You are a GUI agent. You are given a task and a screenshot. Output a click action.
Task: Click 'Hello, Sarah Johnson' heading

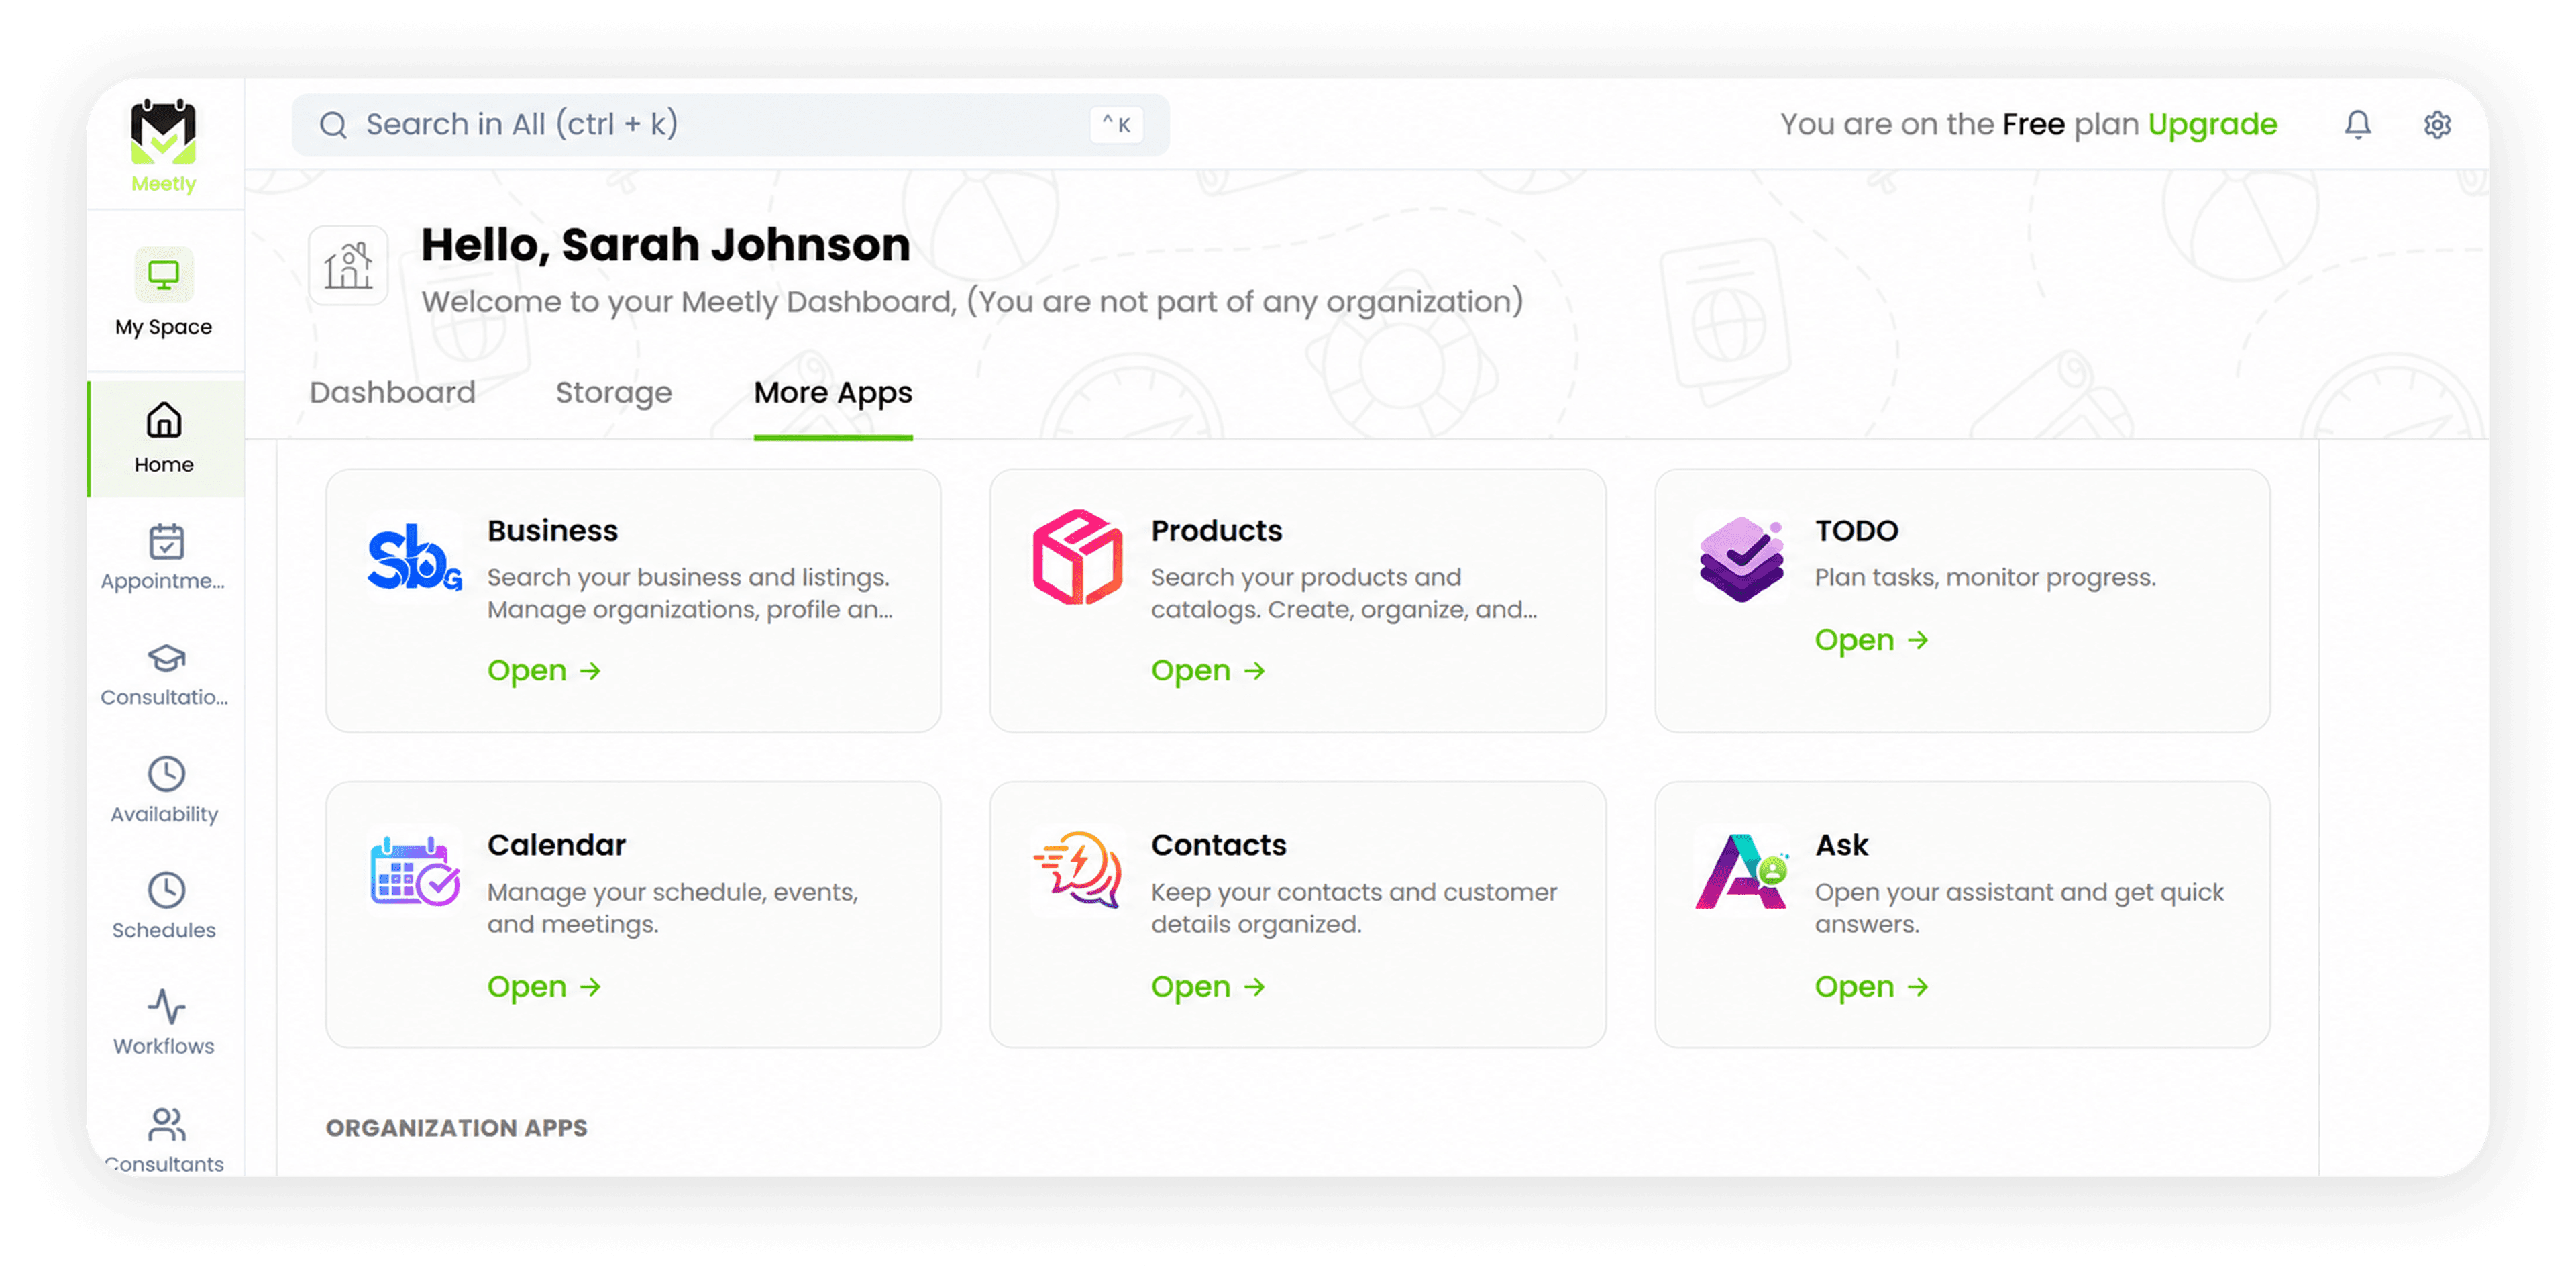pyautogui.click(x=665, y=245)
